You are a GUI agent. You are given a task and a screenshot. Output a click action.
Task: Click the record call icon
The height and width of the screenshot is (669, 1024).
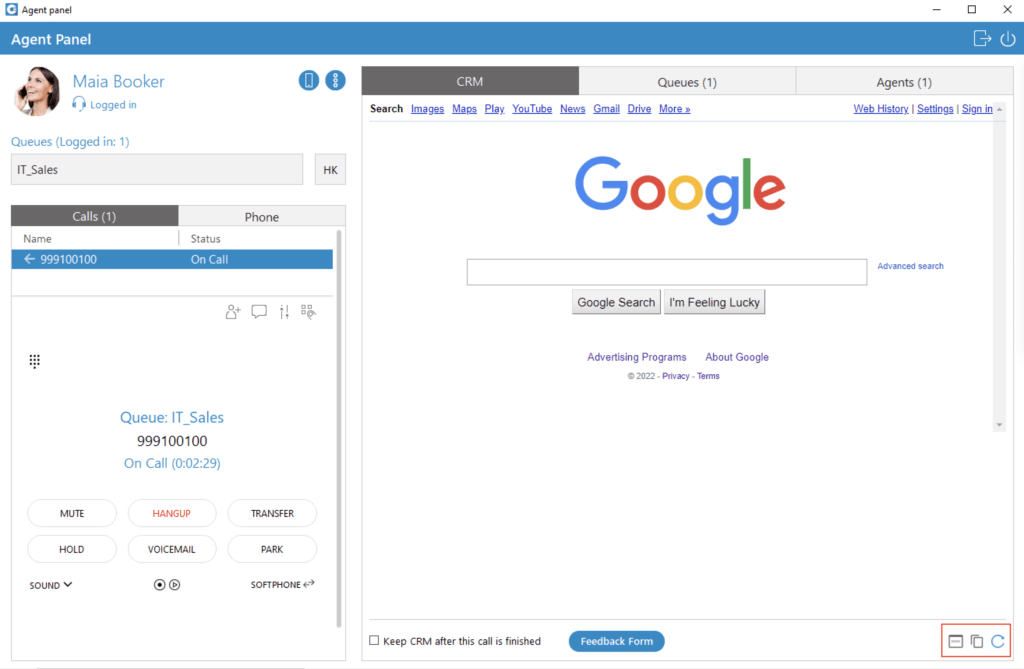(159, 585)
